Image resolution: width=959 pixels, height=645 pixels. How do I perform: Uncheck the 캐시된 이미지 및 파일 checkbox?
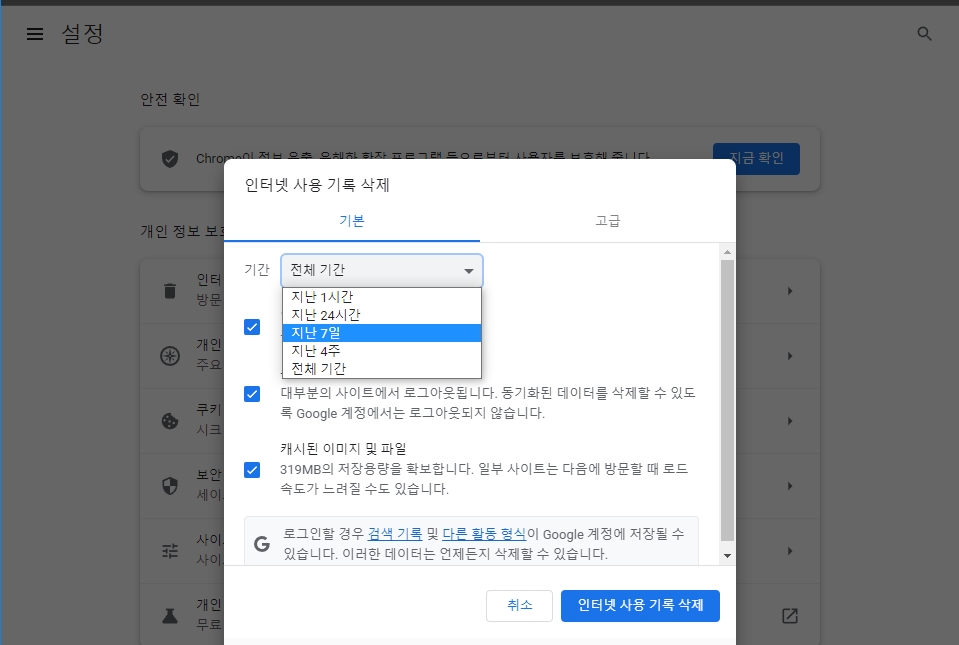pyautogui.click(x=252, y=470)
